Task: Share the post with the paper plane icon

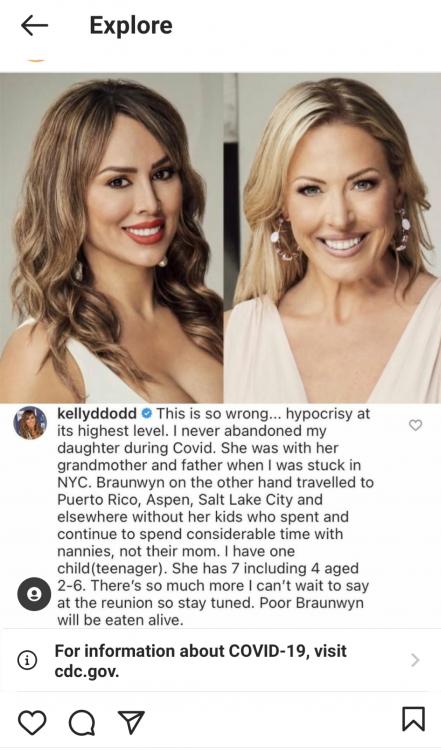Action: click(131, 722)
